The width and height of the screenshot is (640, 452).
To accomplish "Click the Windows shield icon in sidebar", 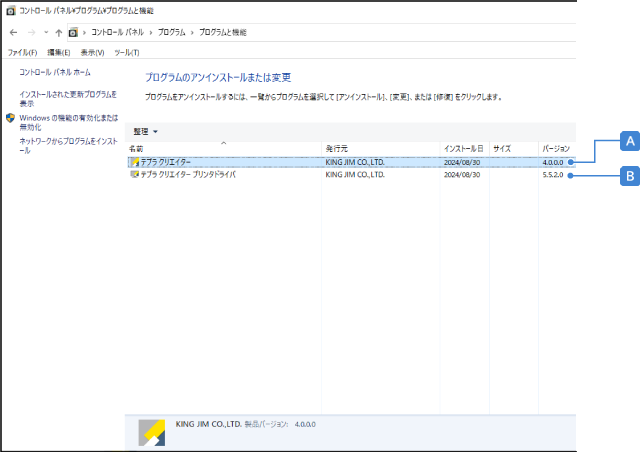I will (x=10, y=118).
